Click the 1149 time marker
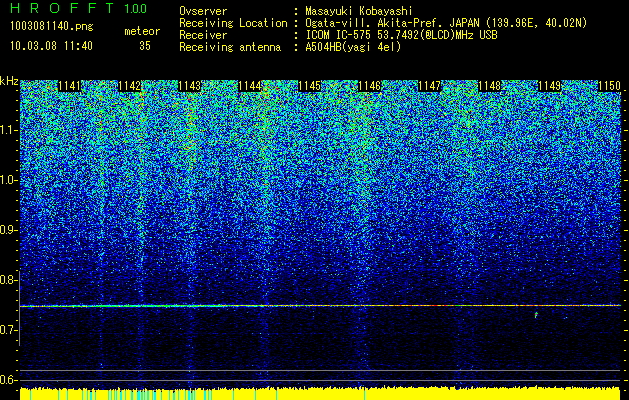Viewport: 629px width, 400px height. tap(550, 86)
